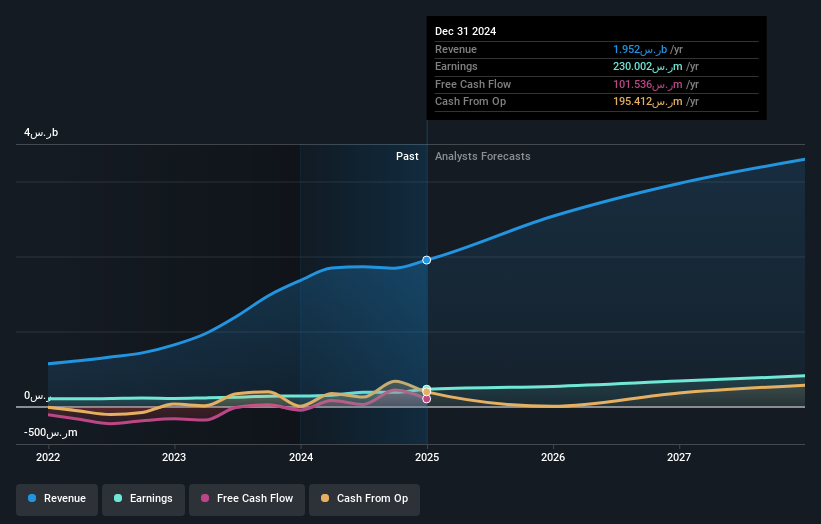Click the Revenue tooltip row label

coord(456,49)
